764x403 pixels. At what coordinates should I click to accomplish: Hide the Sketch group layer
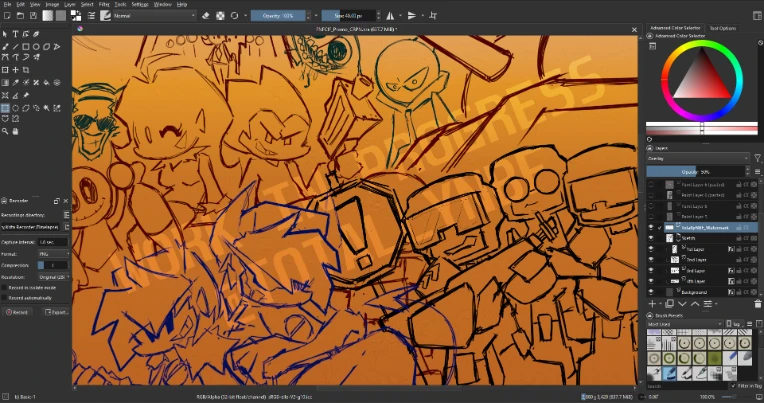click(x=651, y=238)
